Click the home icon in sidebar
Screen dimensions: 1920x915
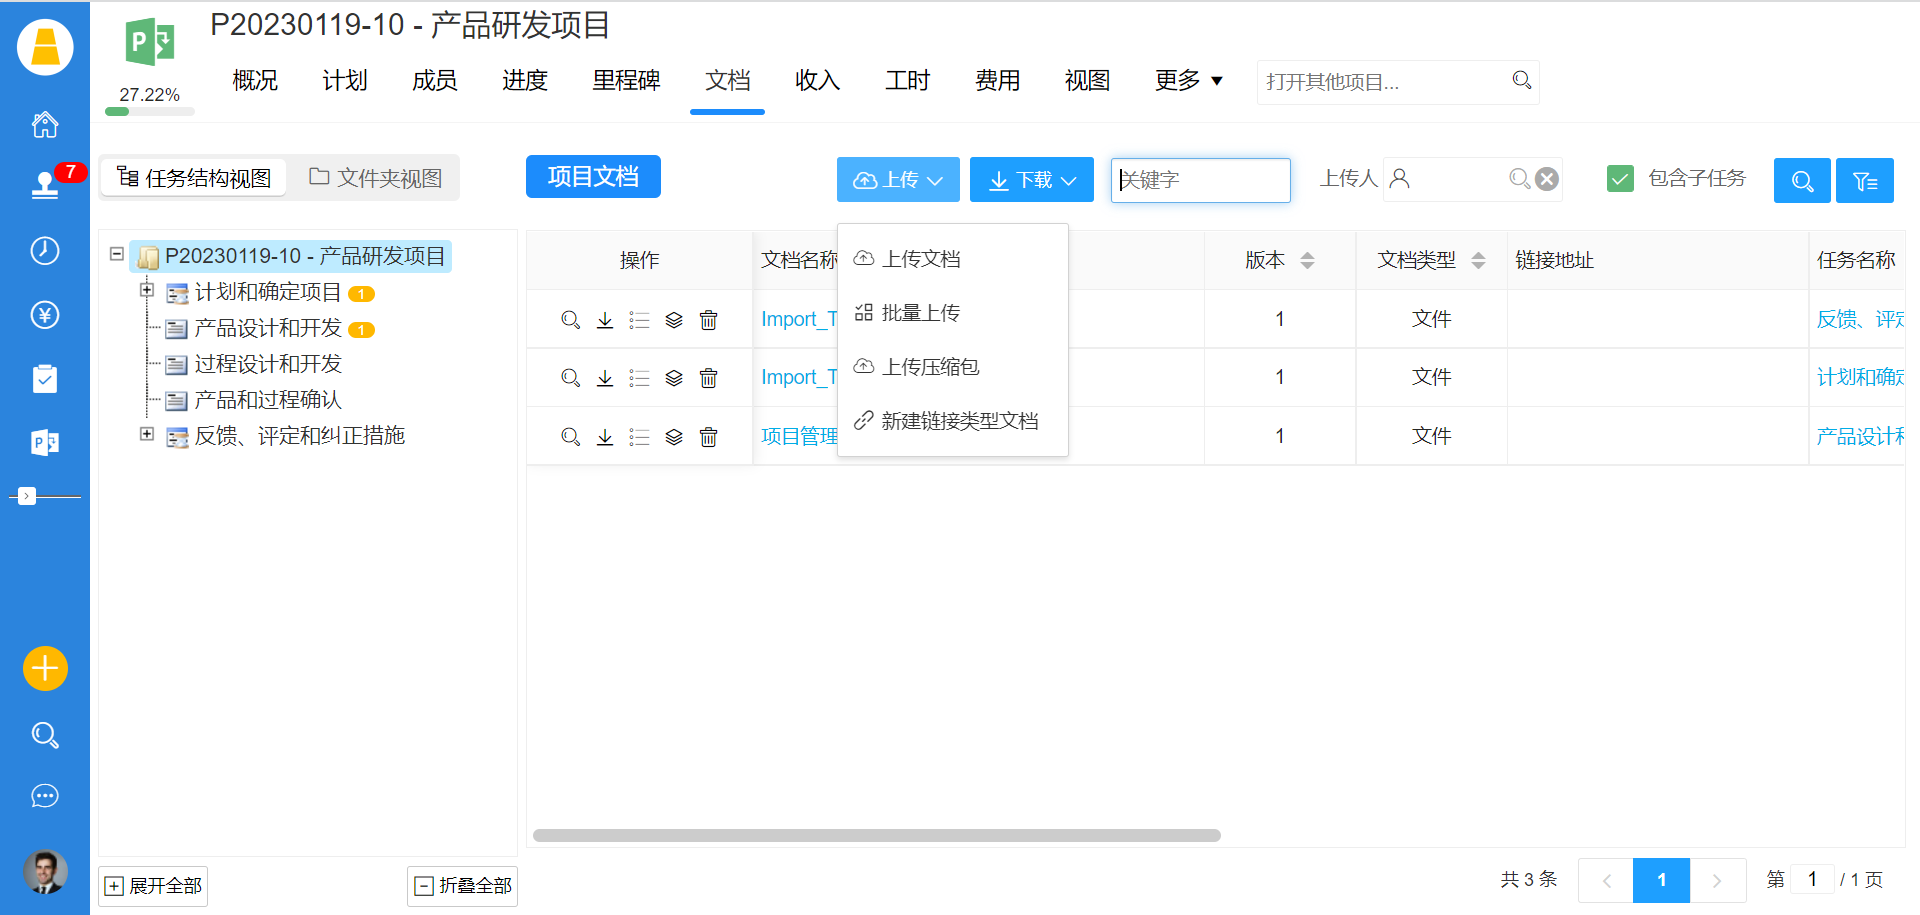(x=45, y=125)
